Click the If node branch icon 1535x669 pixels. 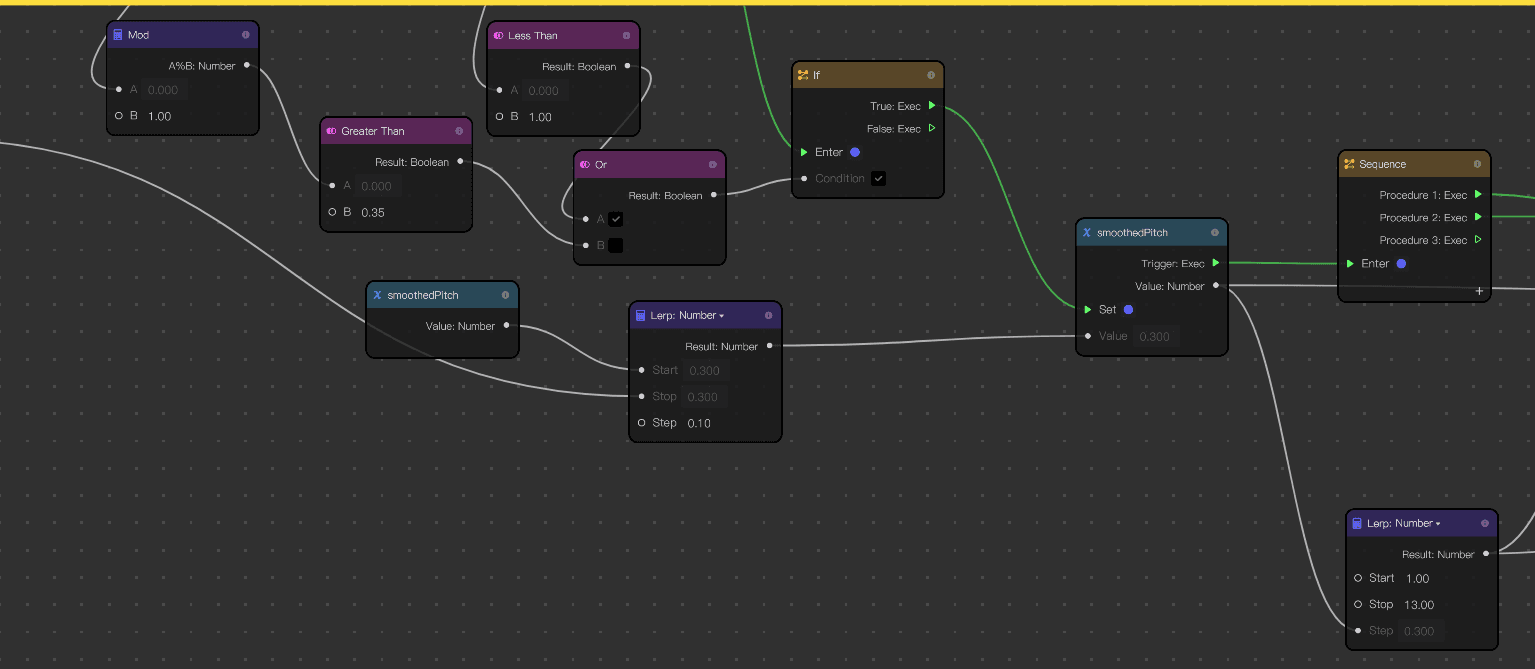coord(803,75)
